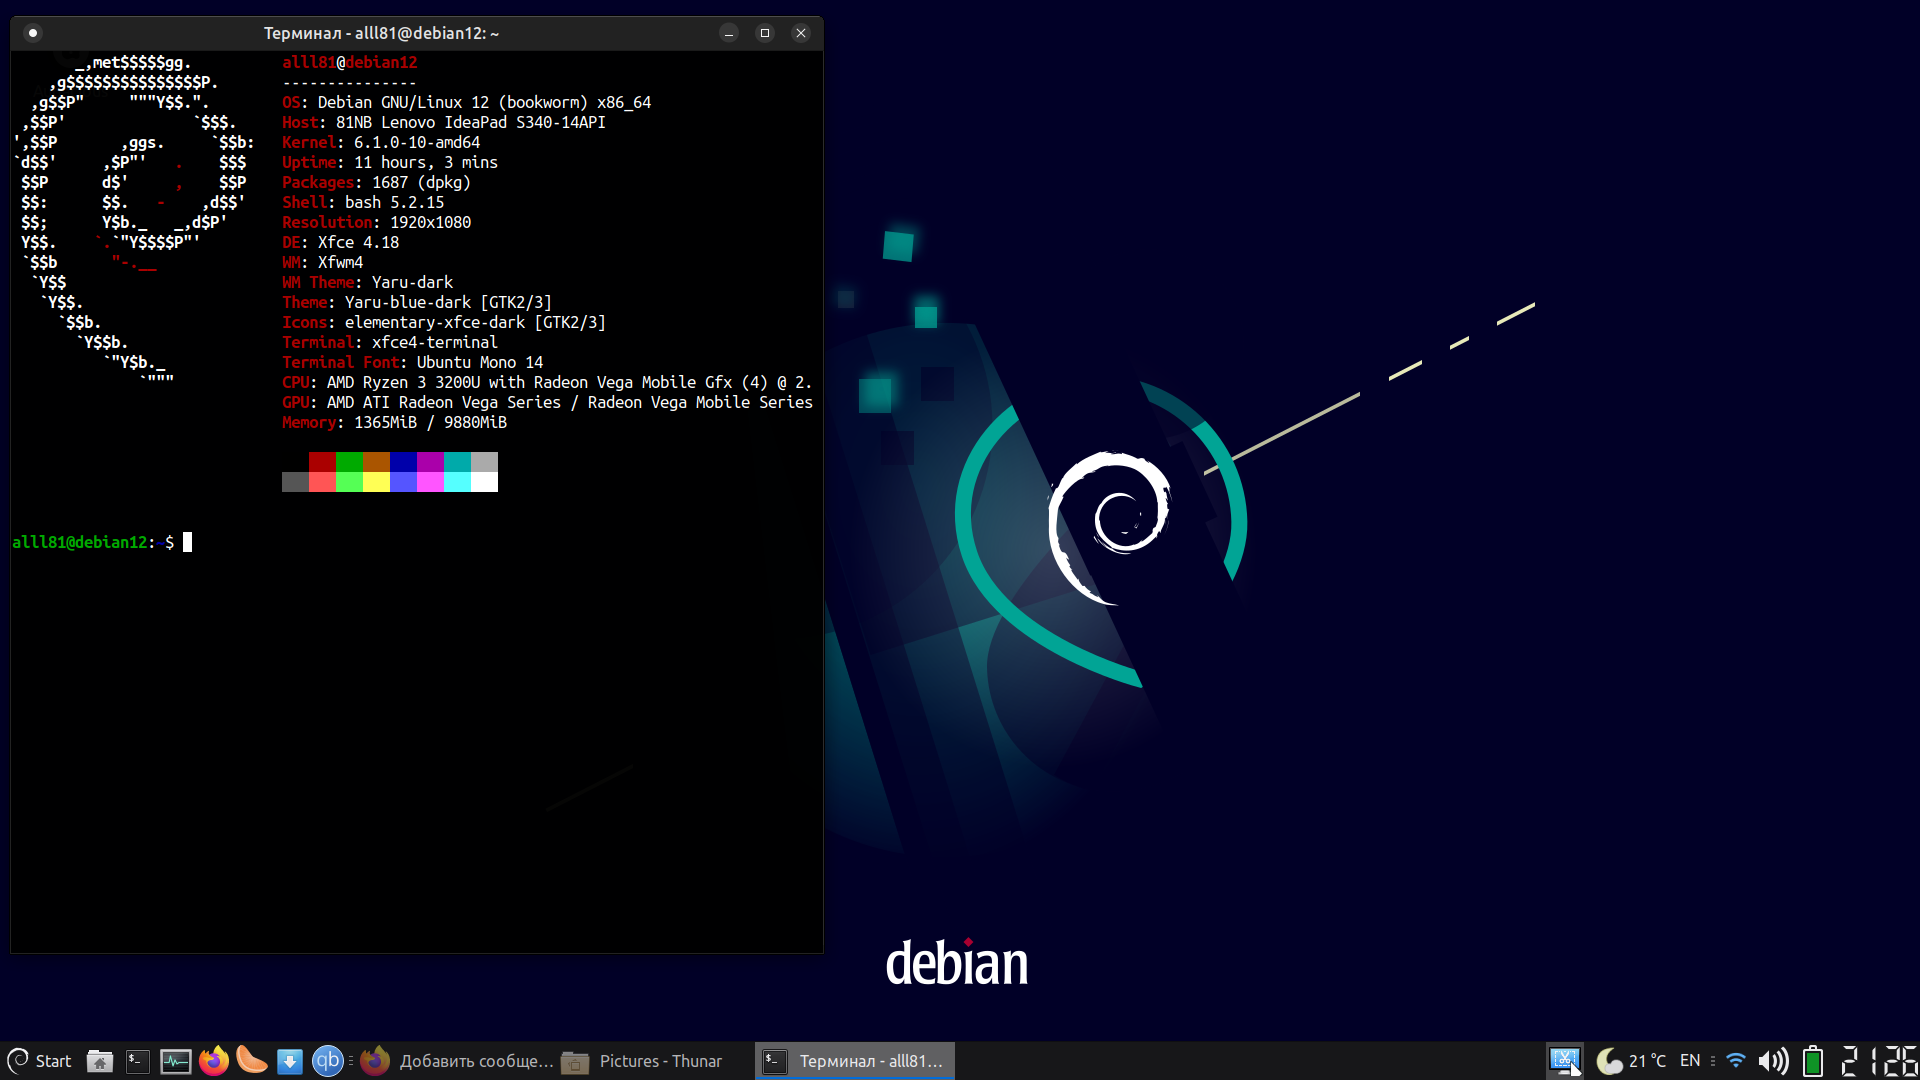Close the terminal window

pos(801,33)
